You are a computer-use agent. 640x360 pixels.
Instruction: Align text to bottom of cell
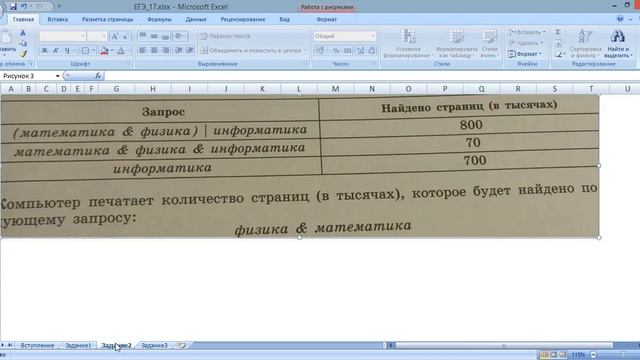165,36
